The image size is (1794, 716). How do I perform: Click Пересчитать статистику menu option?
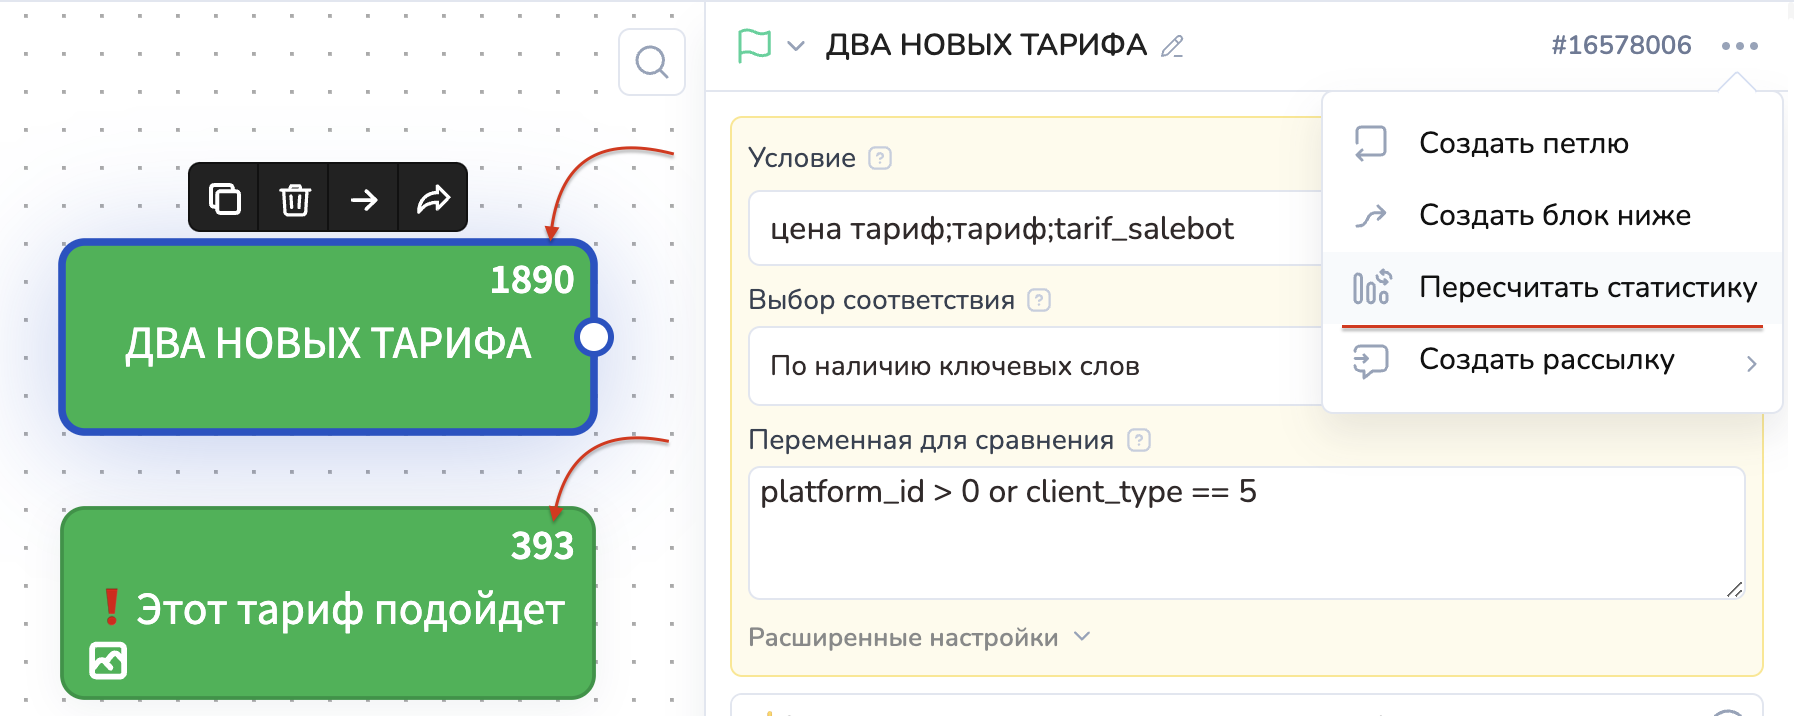[1587, 288]
